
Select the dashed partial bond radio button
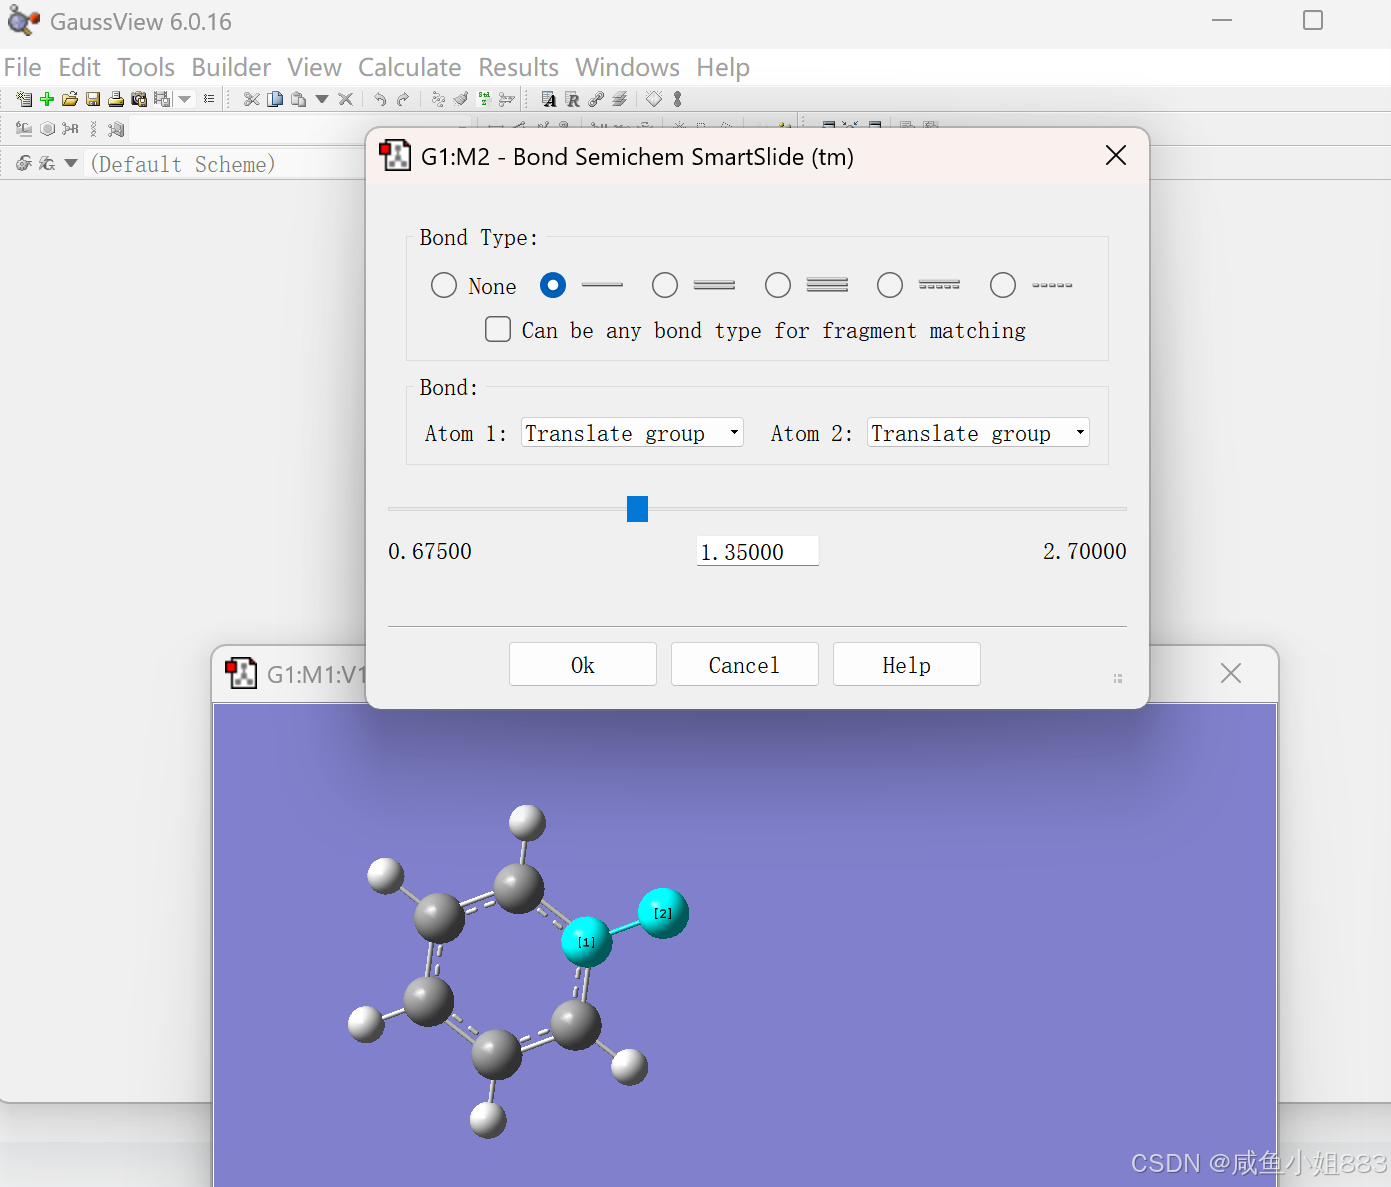coord(1003,286)
